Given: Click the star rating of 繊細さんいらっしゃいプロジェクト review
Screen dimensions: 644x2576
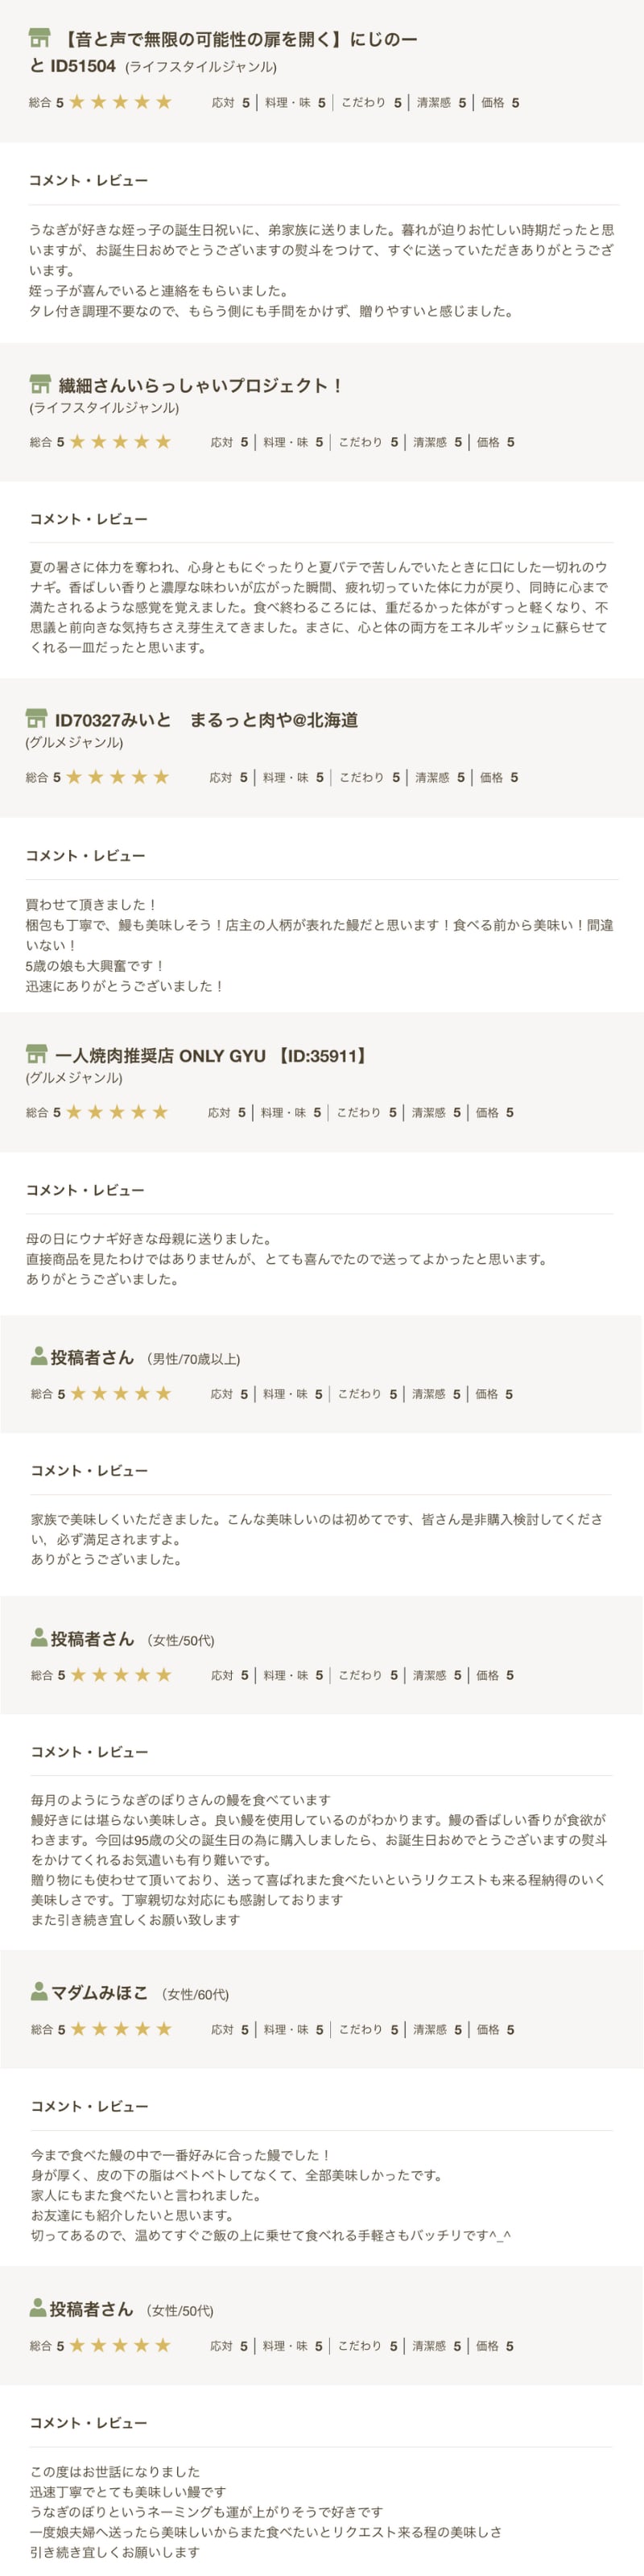Looking at the screenshot, I should click(x=120, y=442).
